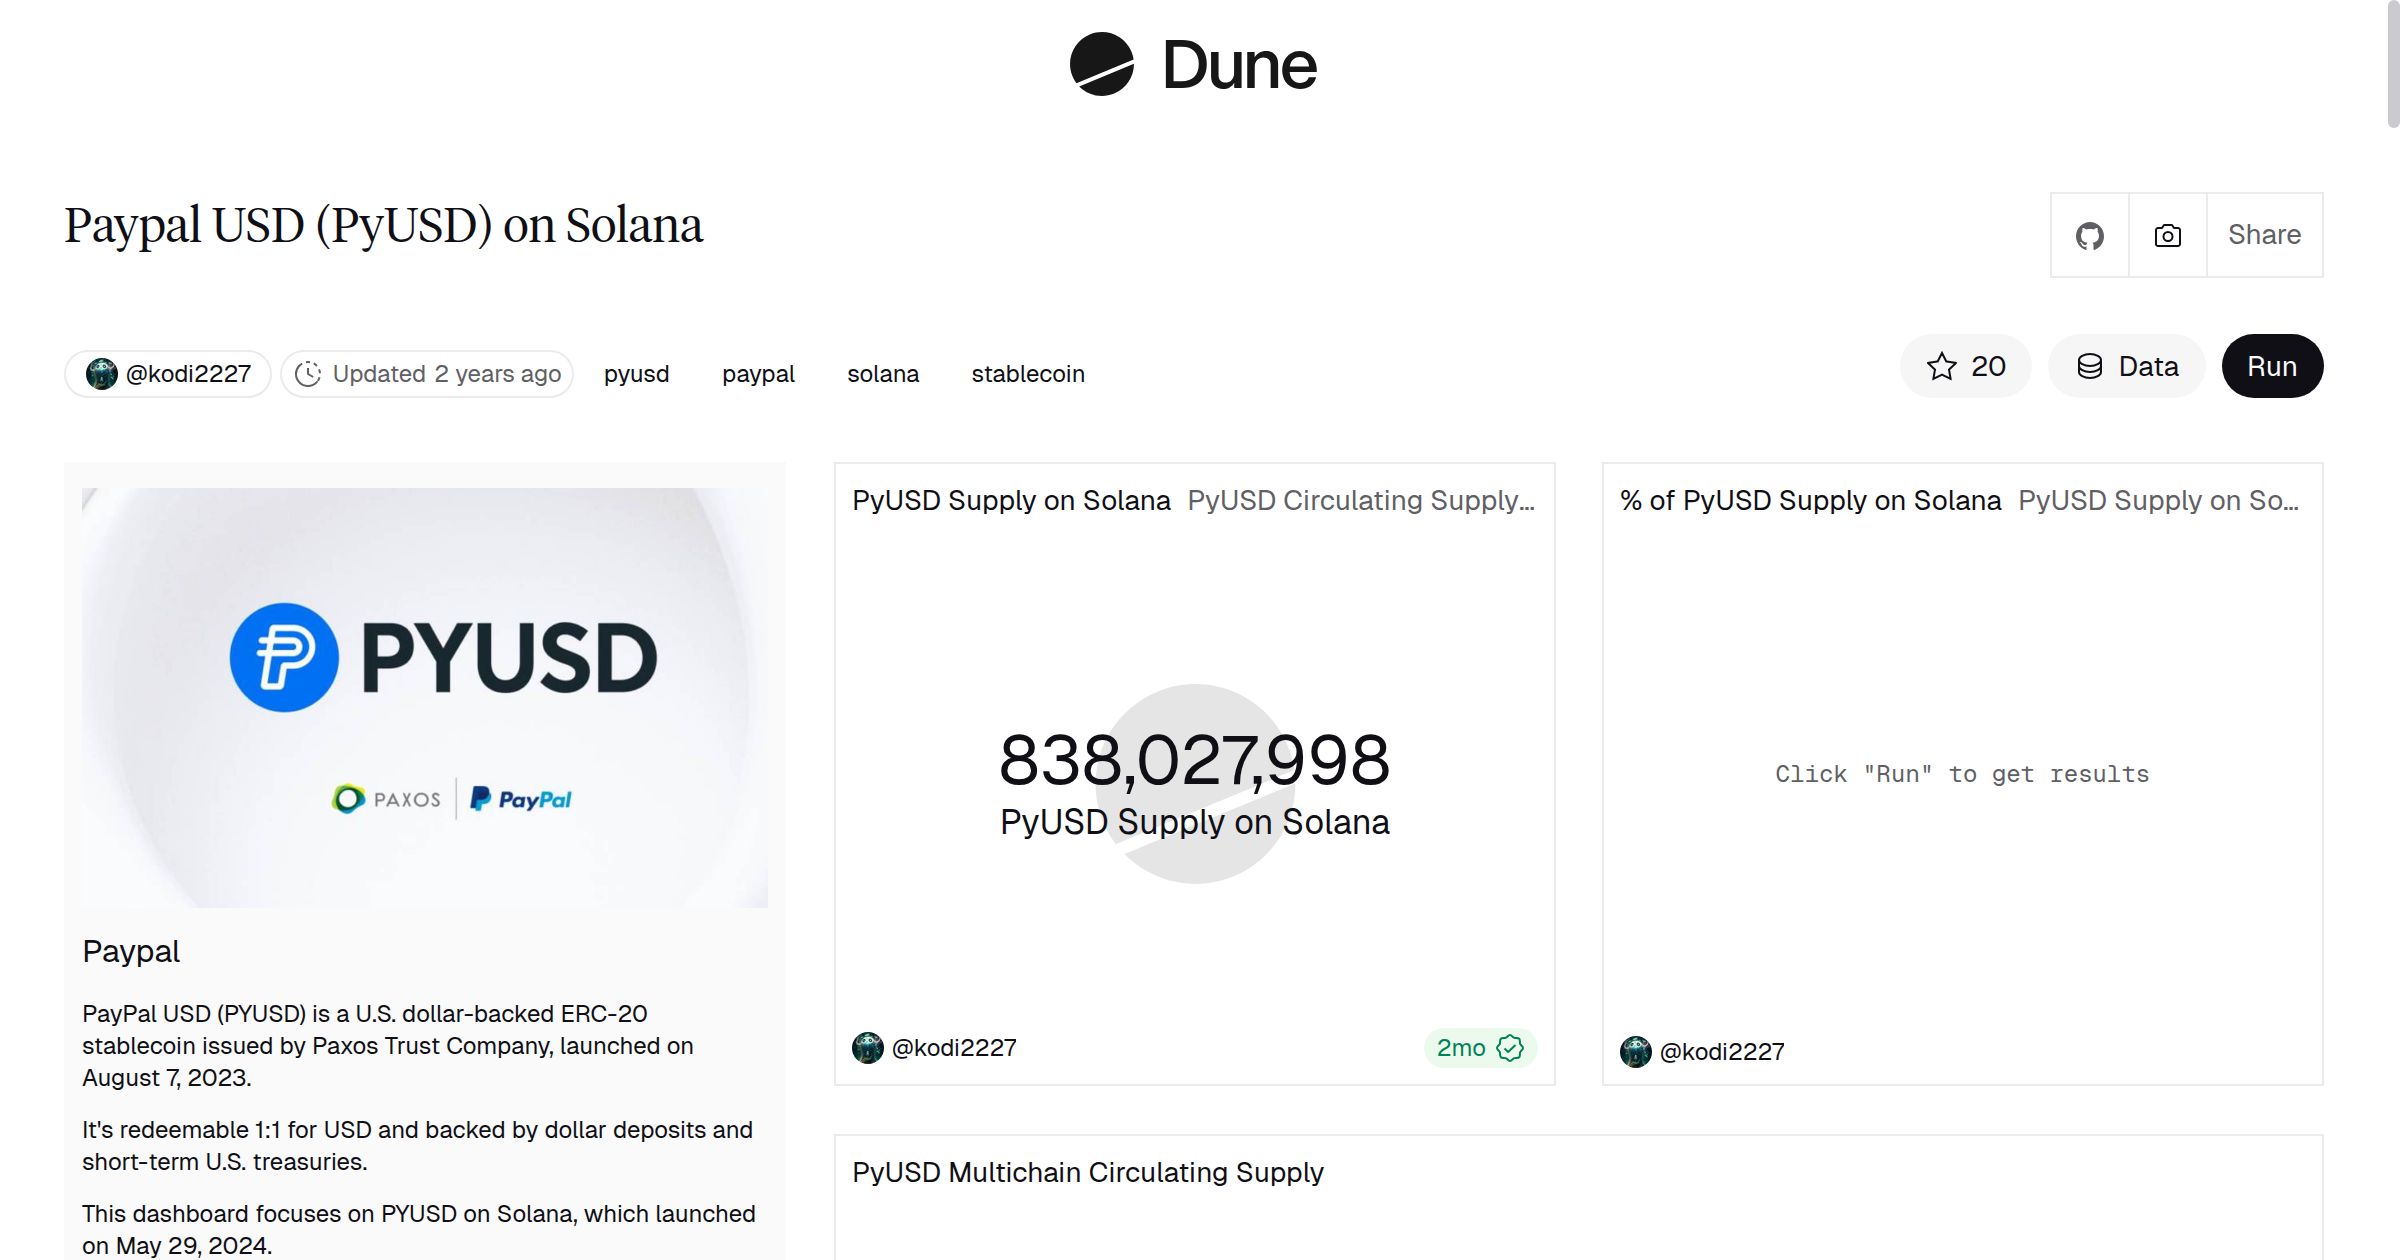2400x1260 pixels.
Task: Open the dashboard's GitHub repository icon
Action: pyautogui.click(x=2089, y=235)
